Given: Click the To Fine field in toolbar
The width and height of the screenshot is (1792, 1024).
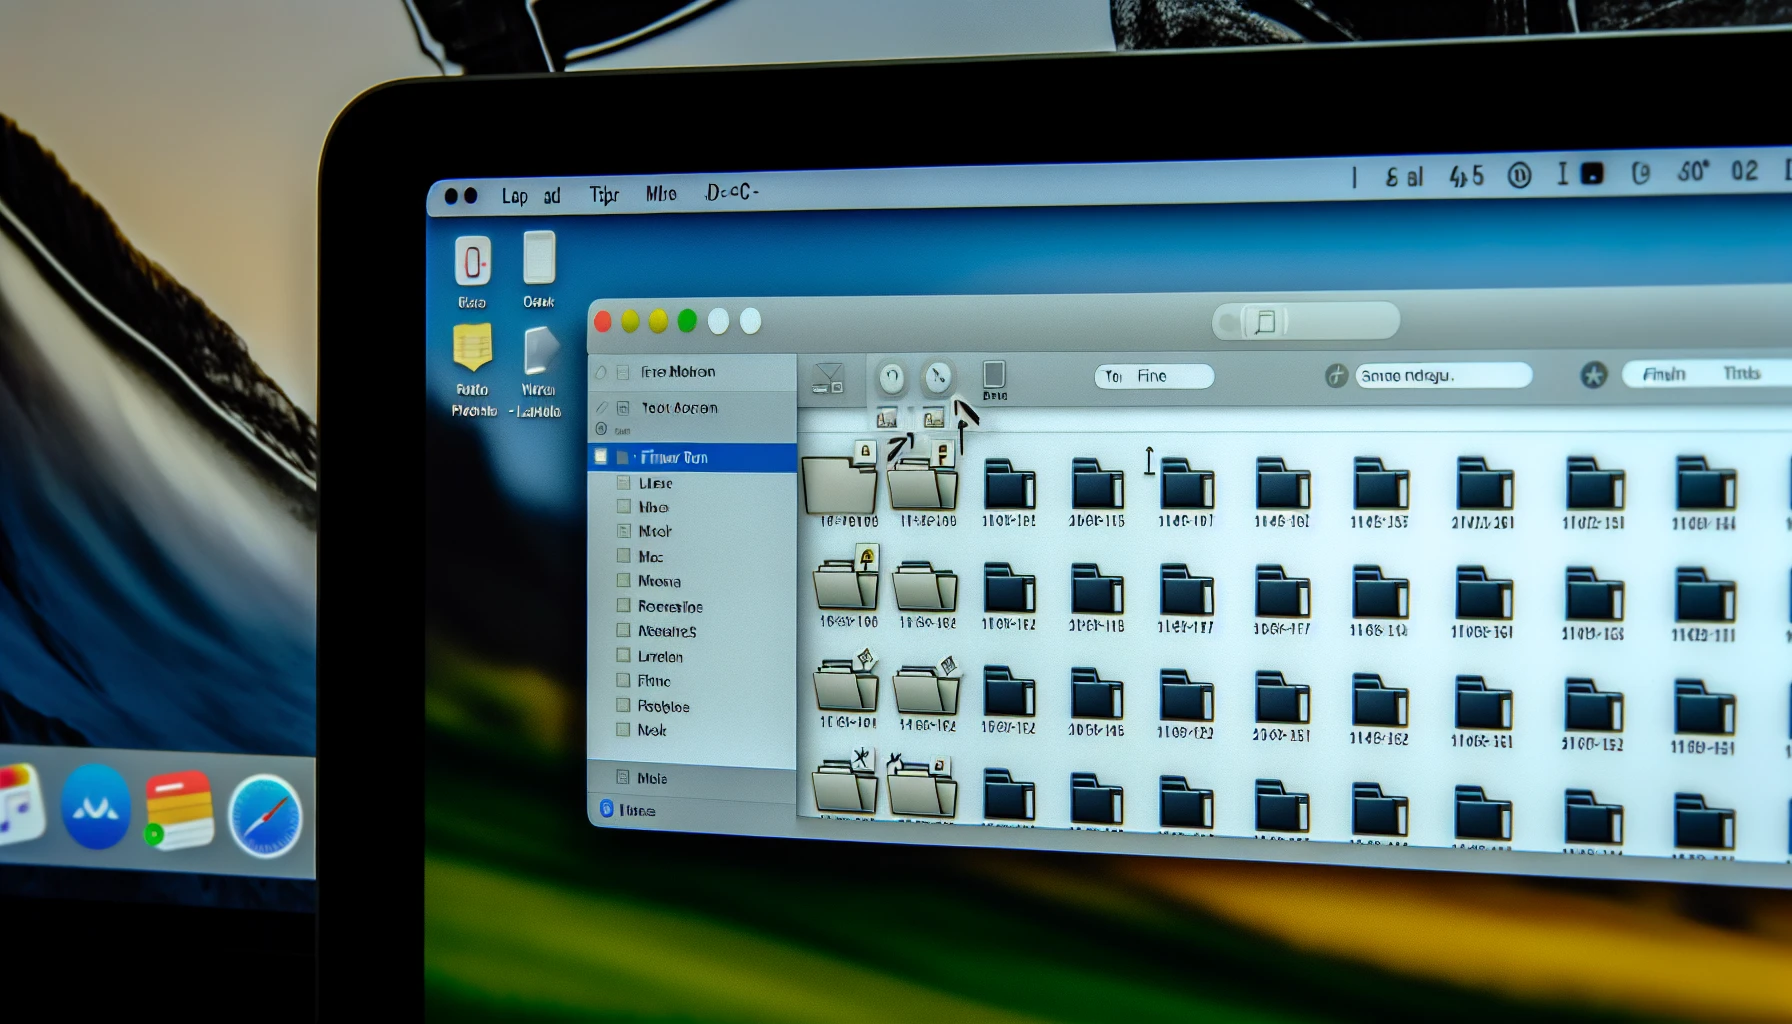Looking at the screenshot, I should click(1154, 376).
